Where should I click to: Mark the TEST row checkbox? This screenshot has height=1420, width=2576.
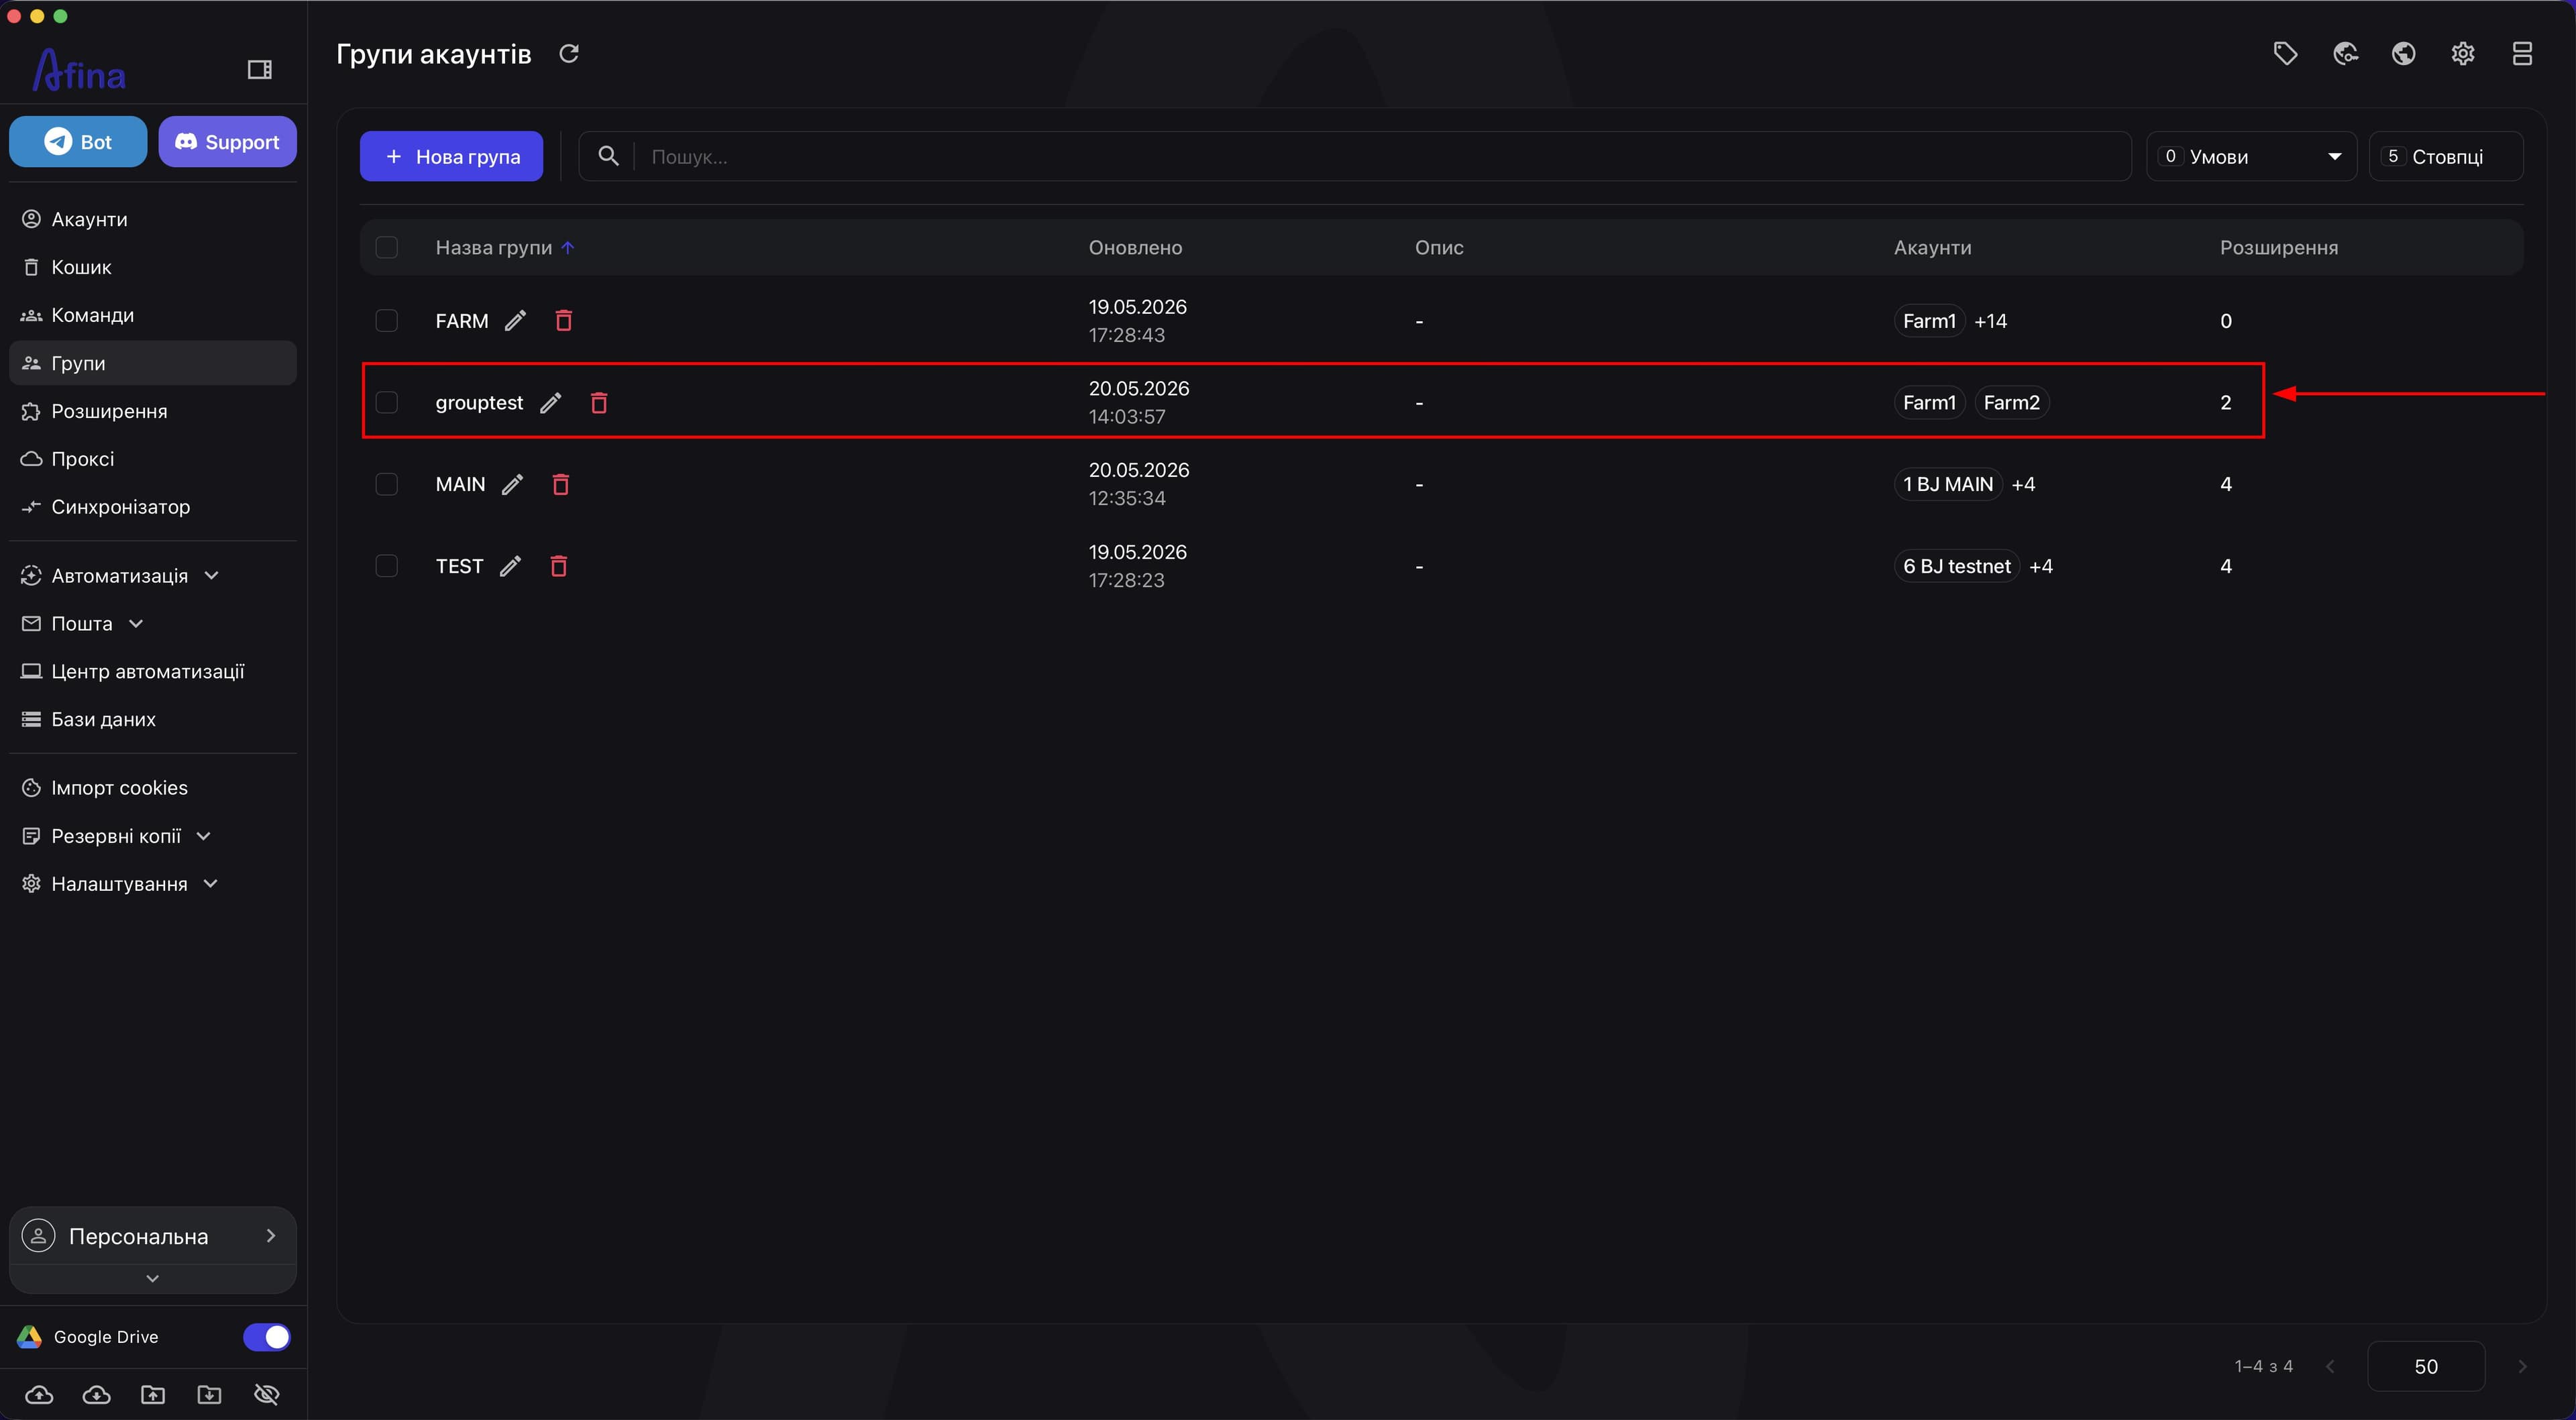[387, 567]
